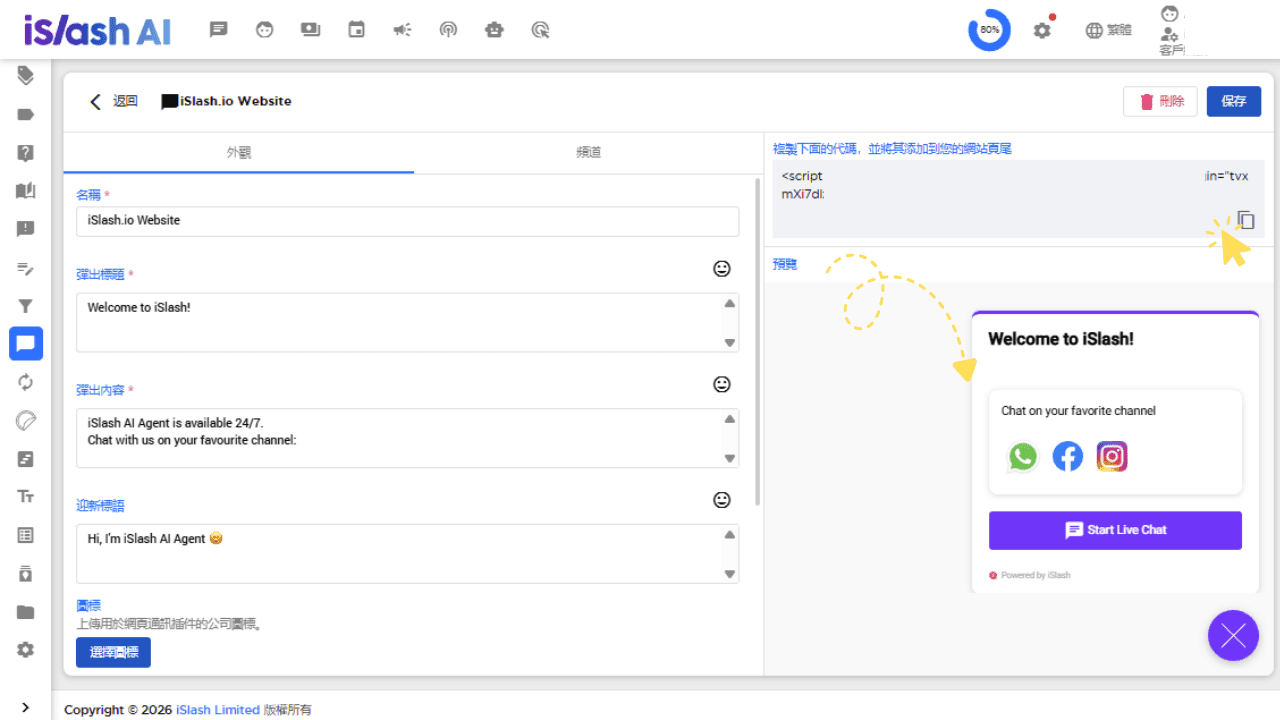
Task: Open the folder icon in sidebar
Action: click(x=26, y=612)
